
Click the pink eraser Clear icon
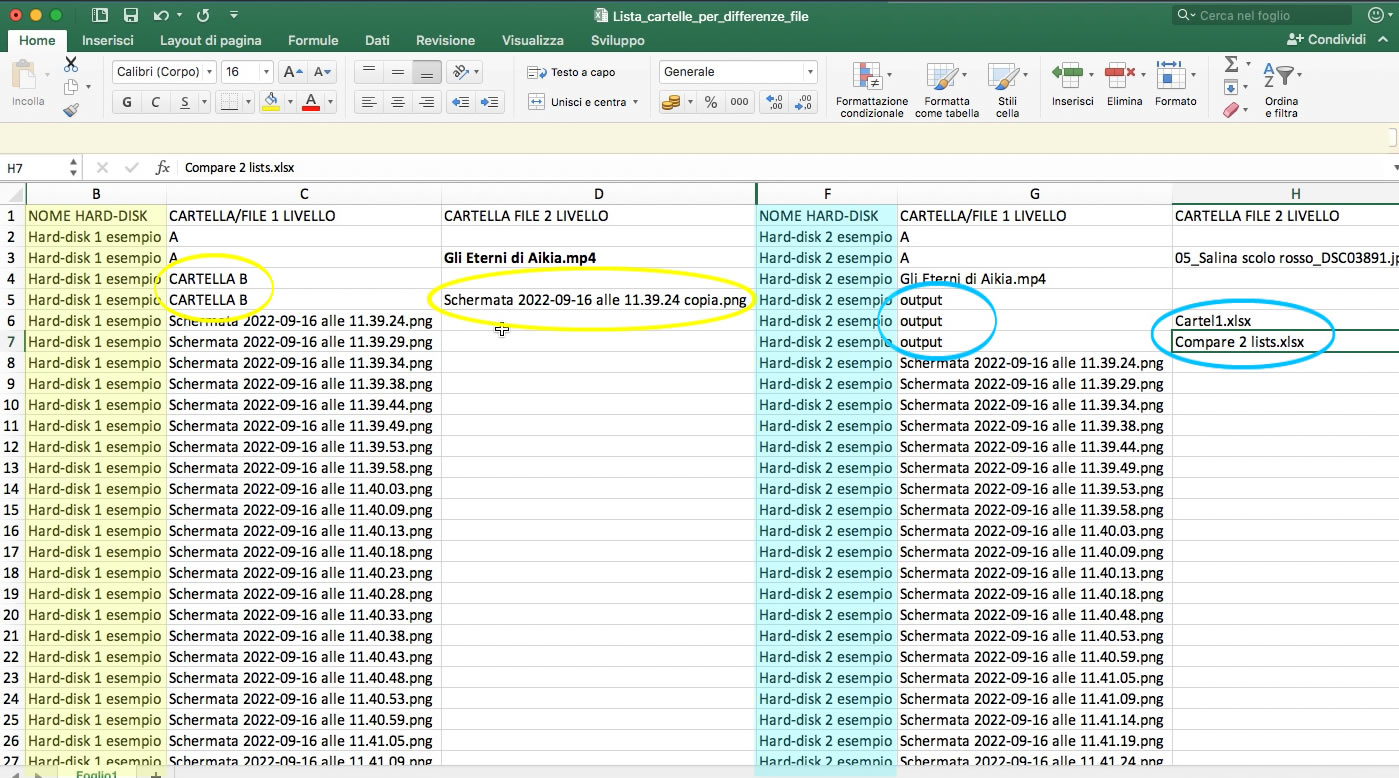click(x=1231, y=110)
